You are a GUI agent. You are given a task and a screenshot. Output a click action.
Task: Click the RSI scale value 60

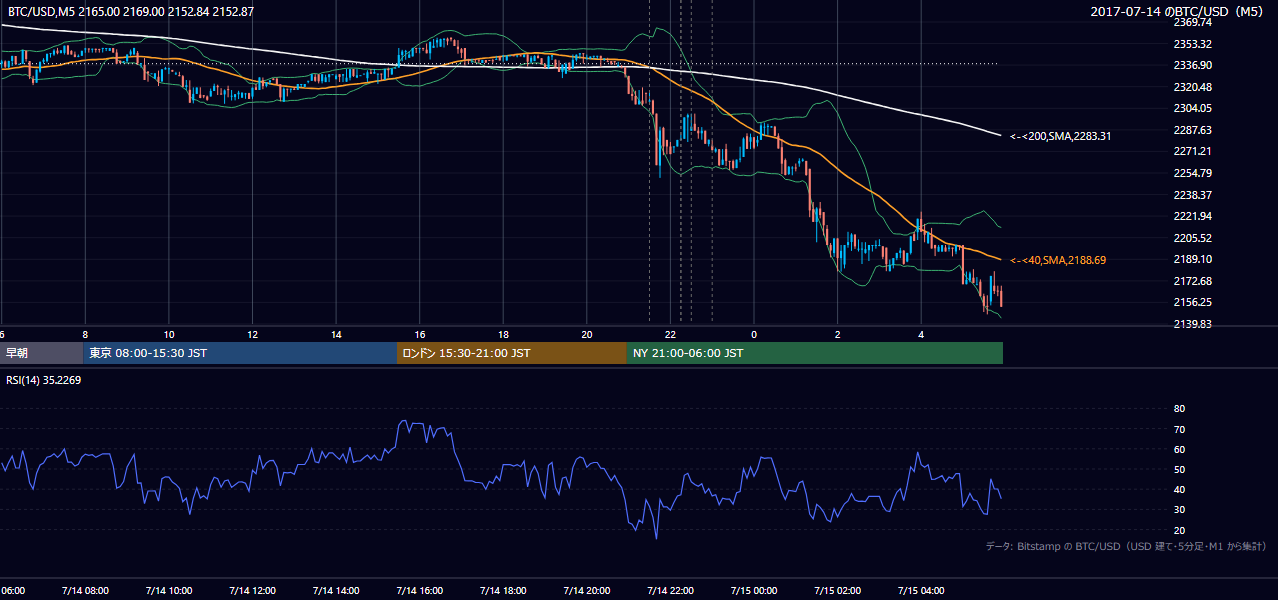(1179, 449)
